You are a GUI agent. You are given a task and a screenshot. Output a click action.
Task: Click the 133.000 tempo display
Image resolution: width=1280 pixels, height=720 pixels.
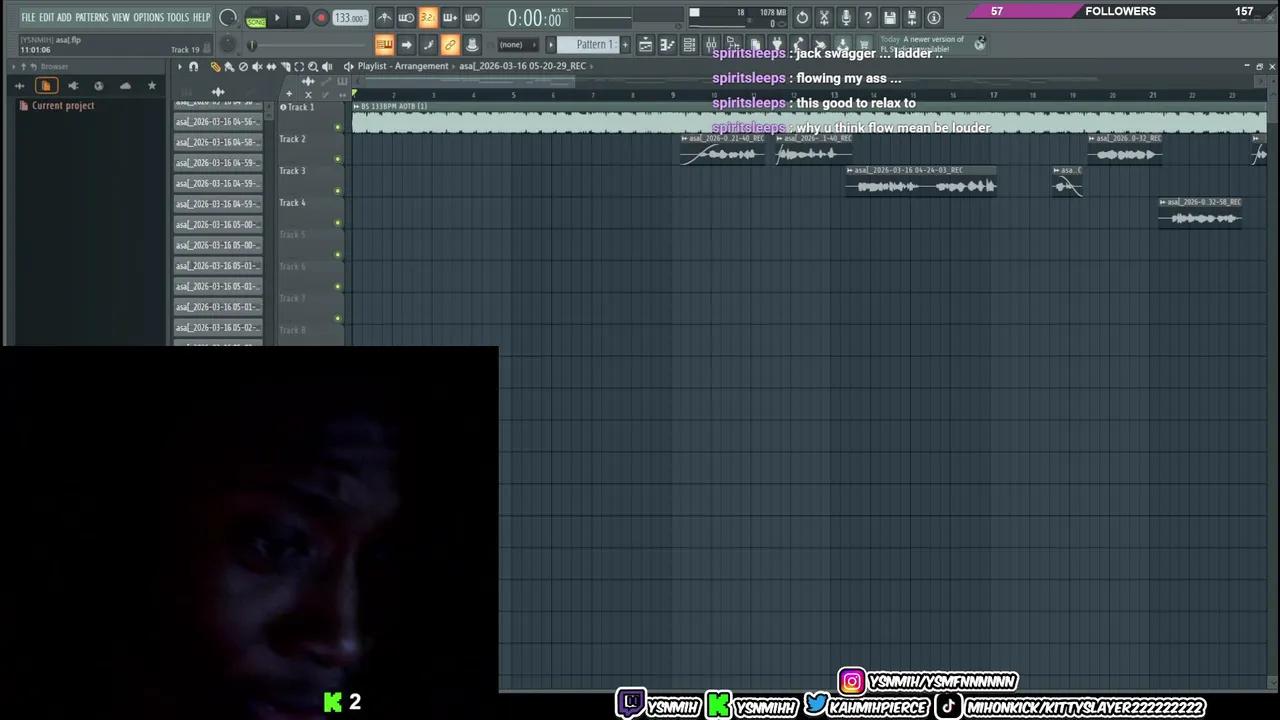click(x=349, y=18)
